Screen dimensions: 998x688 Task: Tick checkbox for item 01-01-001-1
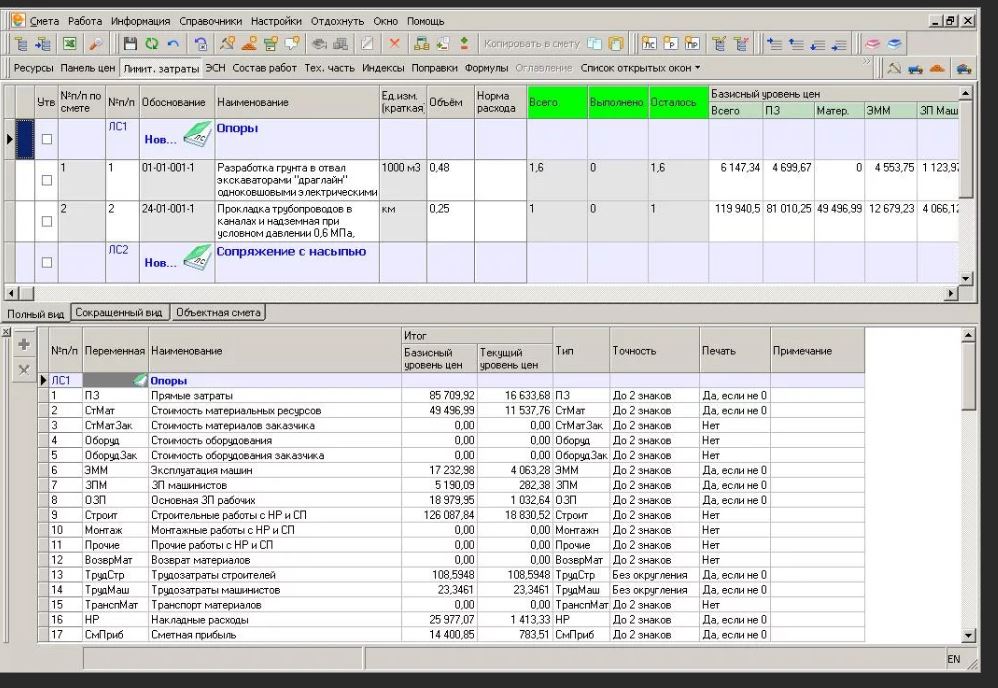pos(47,180)
